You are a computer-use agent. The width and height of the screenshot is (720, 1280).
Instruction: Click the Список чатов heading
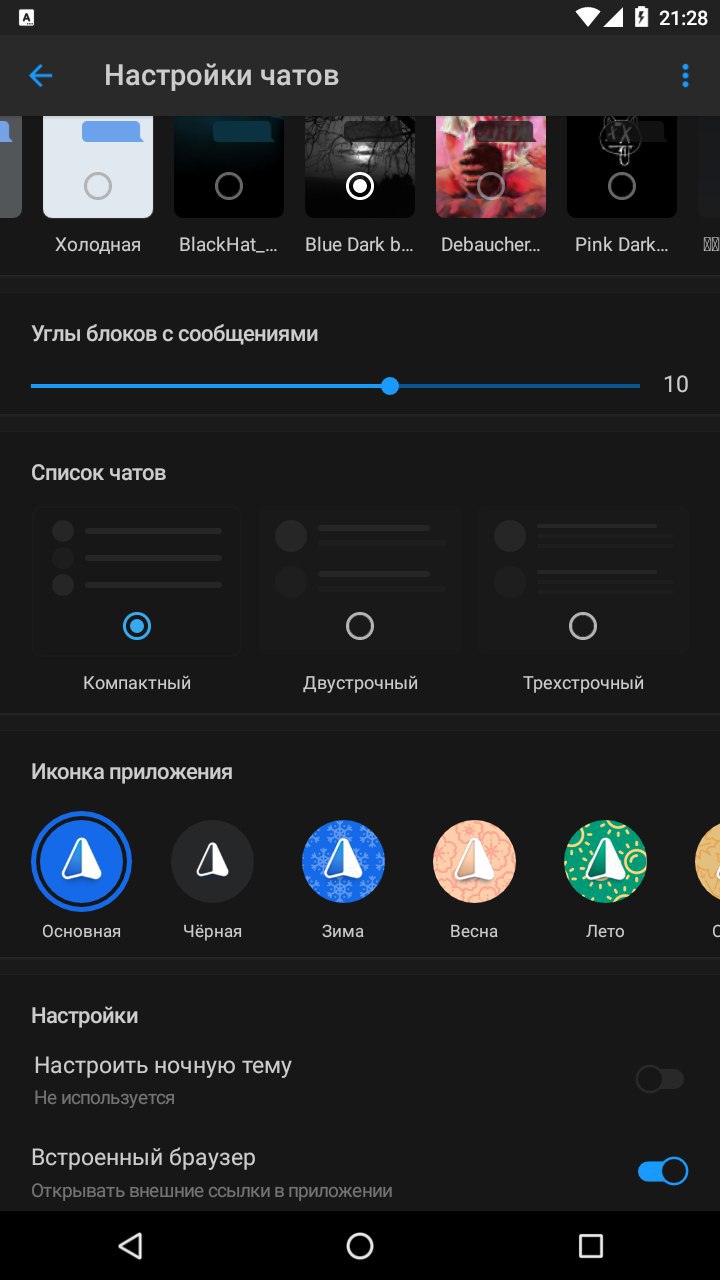[98, 473]
